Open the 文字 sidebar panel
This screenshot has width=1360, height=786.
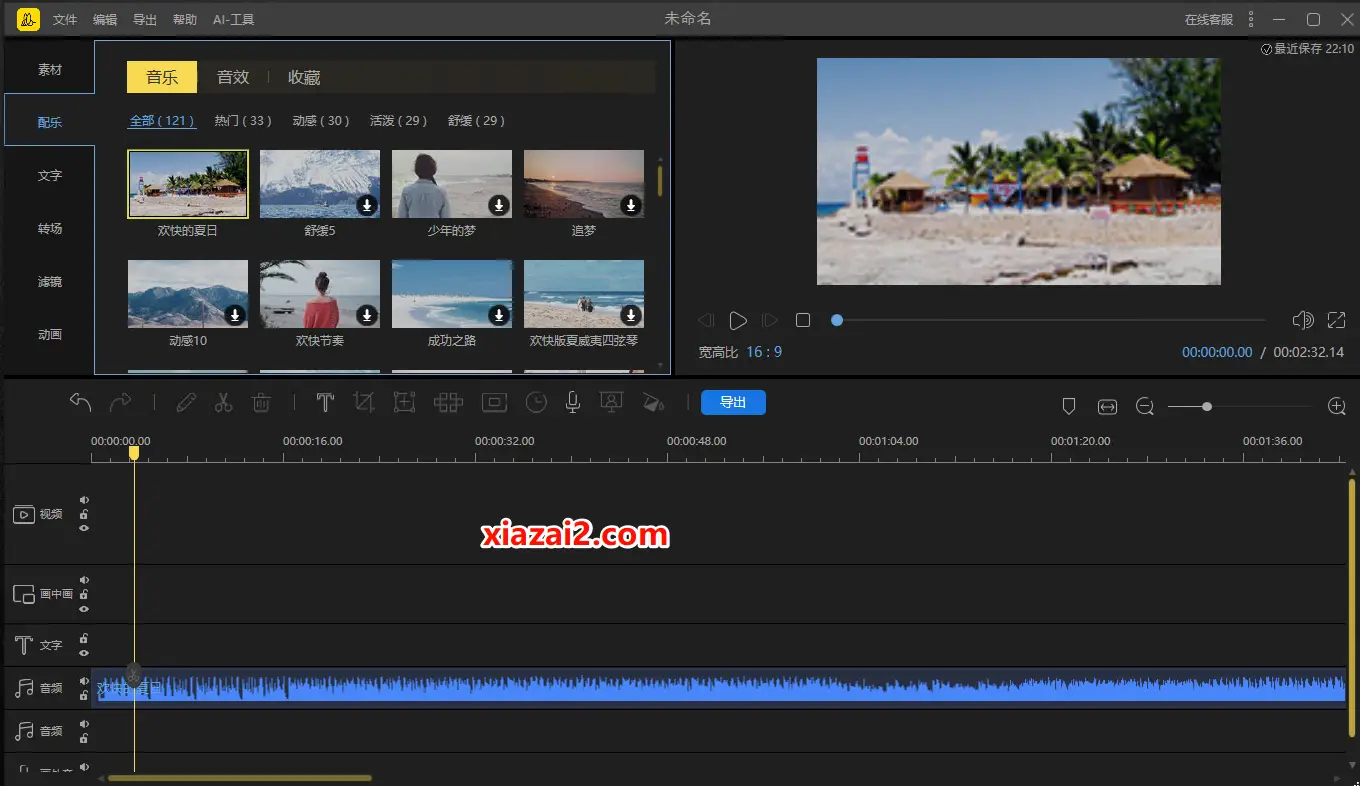[50, 175]
